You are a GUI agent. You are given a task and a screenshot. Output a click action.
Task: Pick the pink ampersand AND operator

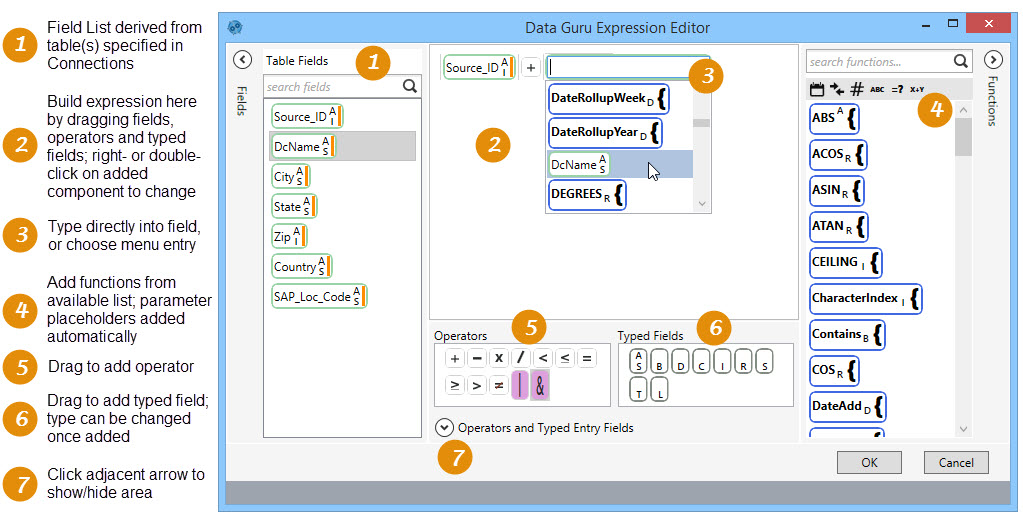[x=540, y=385]
